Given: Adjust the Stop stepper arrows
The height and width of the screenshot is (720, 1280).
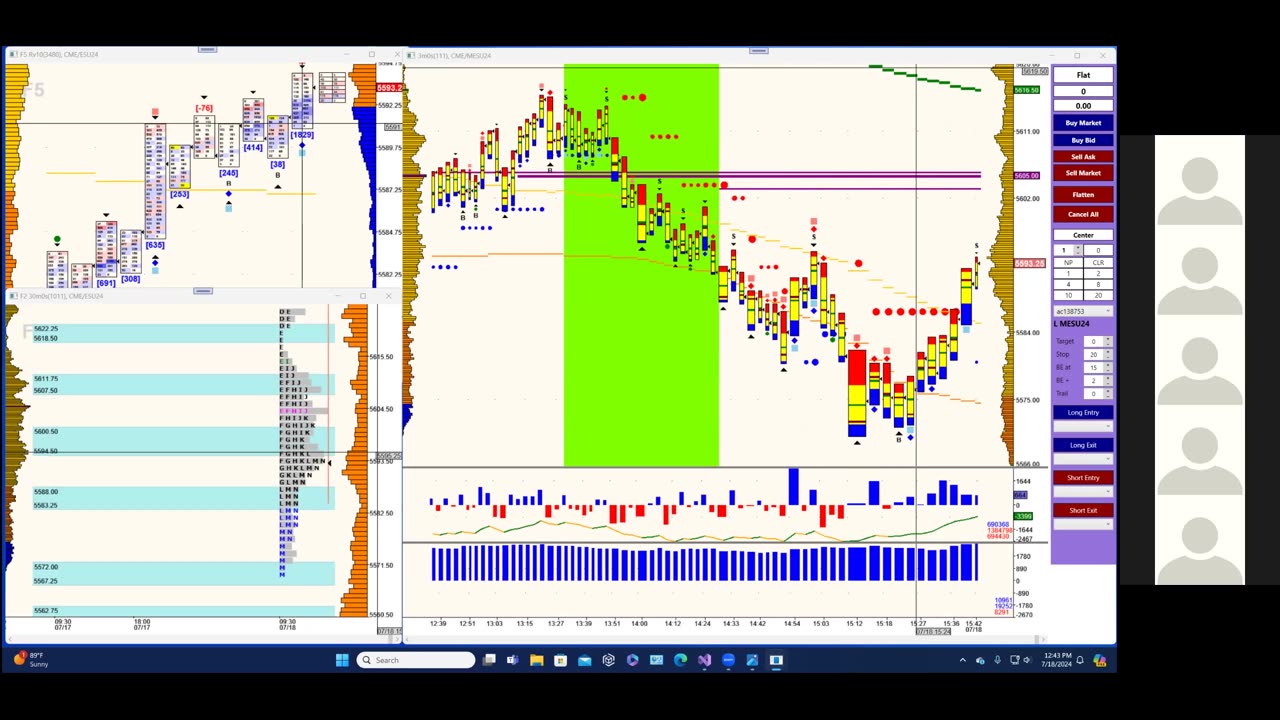Looking at the screenshot, I should 1108,354.
